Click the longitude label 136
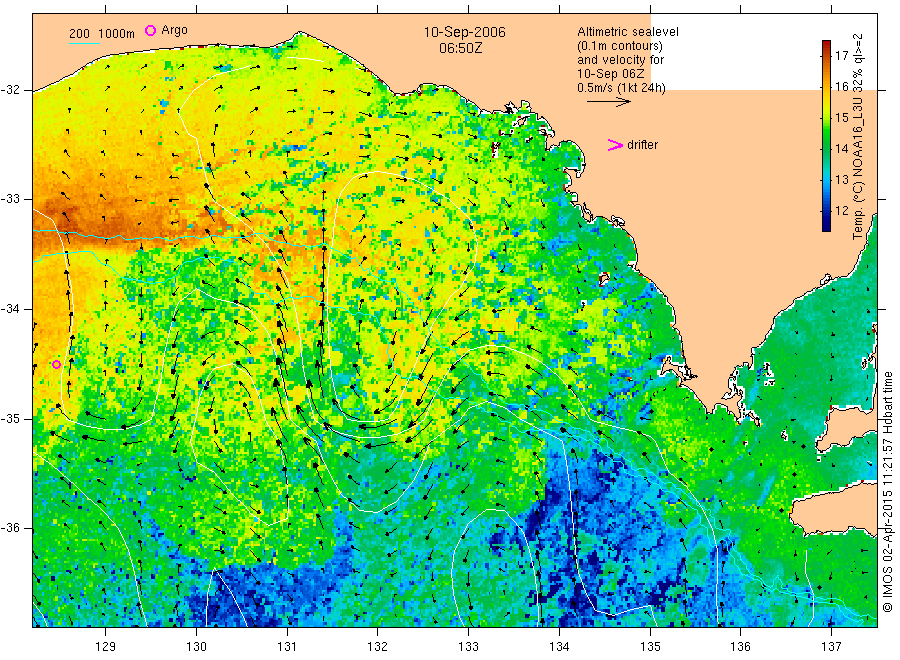900x660 pixels. pos(740,647)
